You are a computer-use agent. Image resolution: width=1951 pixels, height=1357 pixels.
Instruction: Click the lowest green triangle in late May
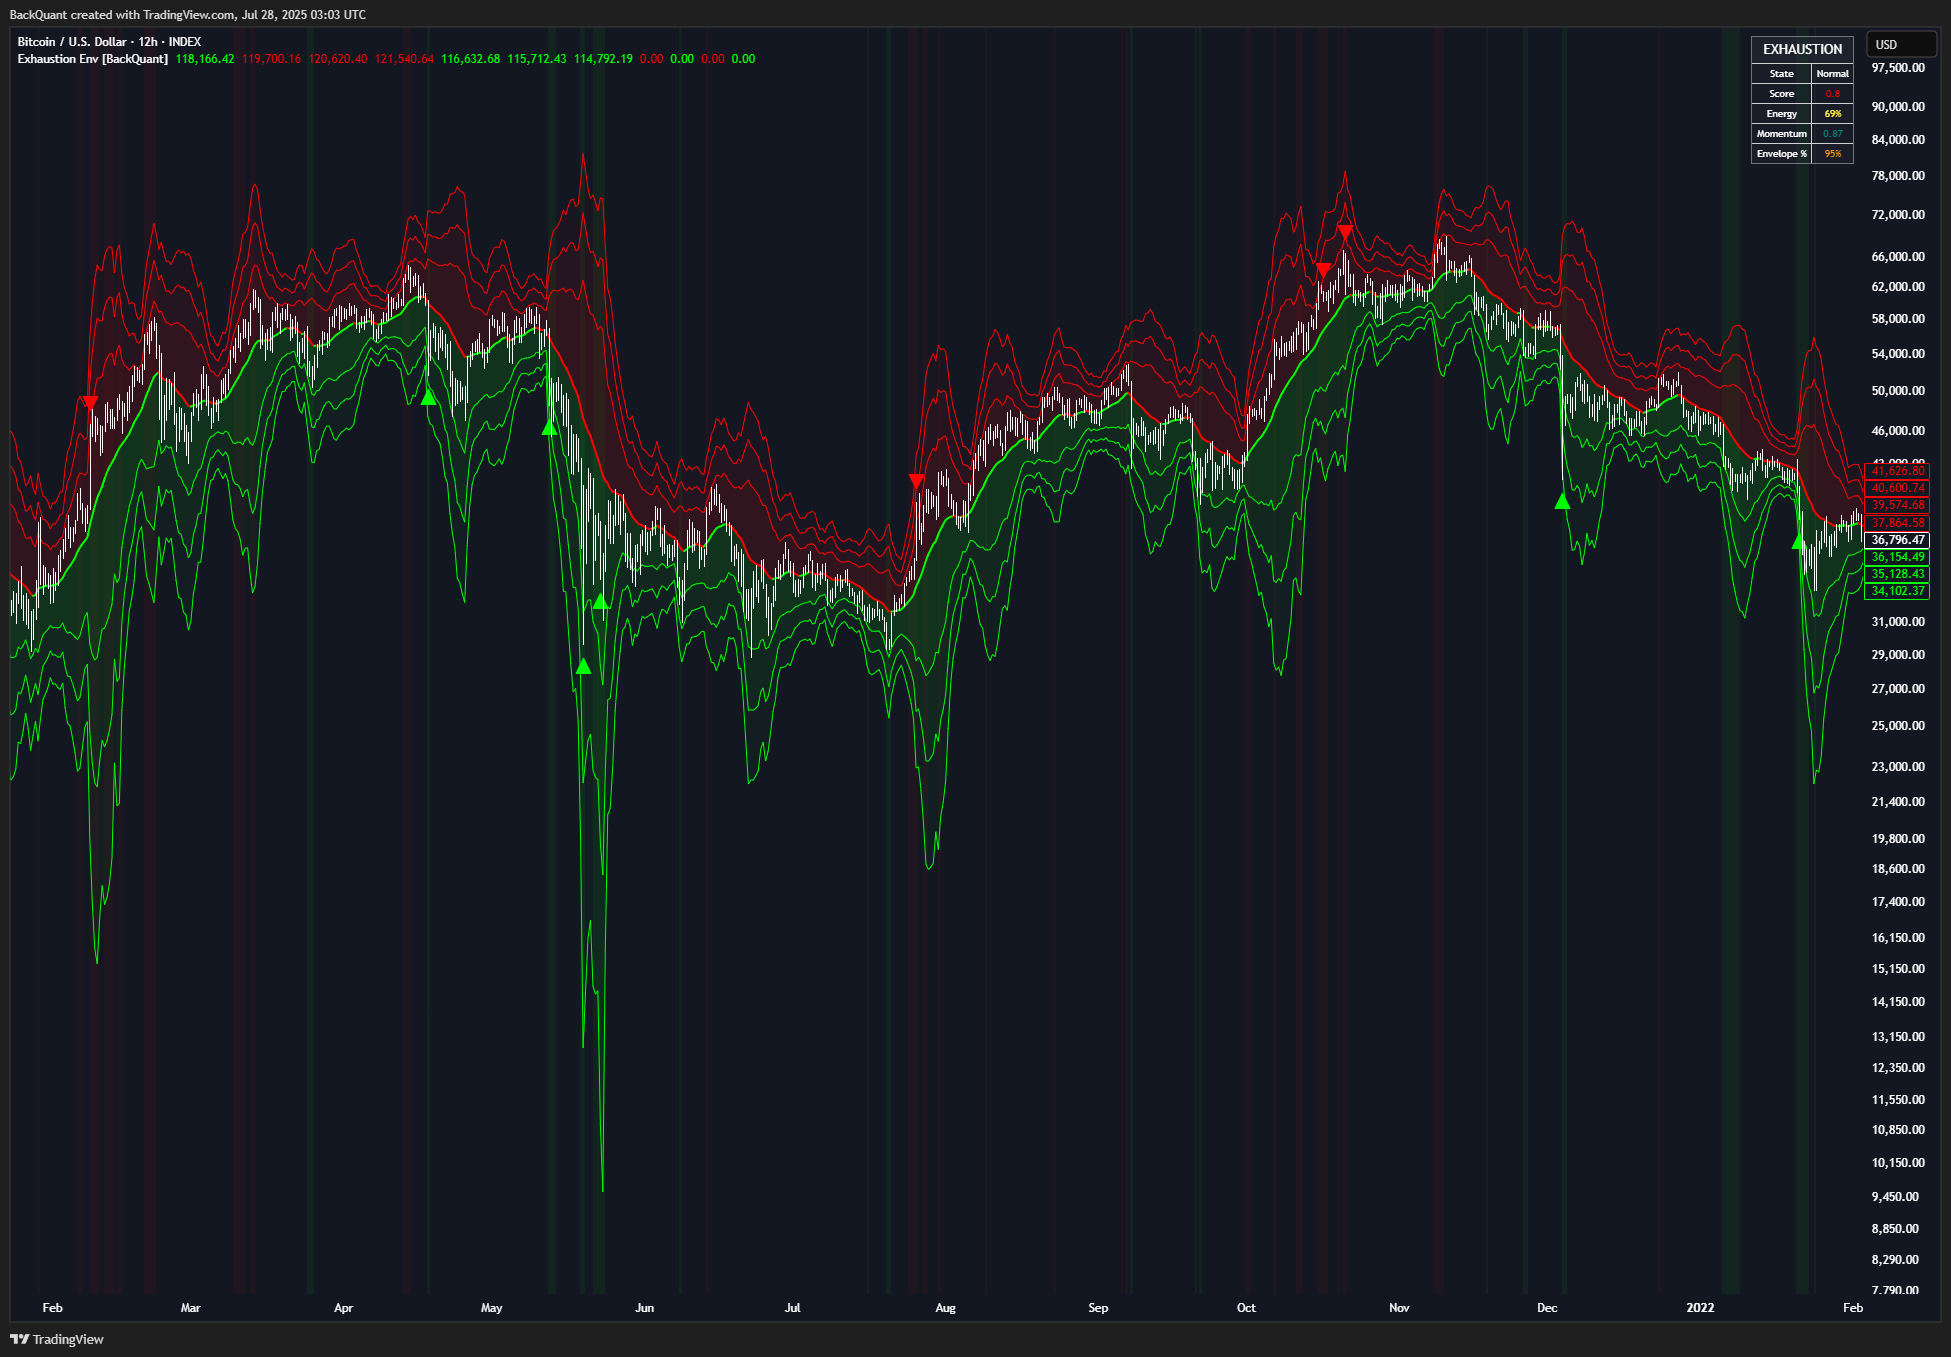[x=584, y=666]
